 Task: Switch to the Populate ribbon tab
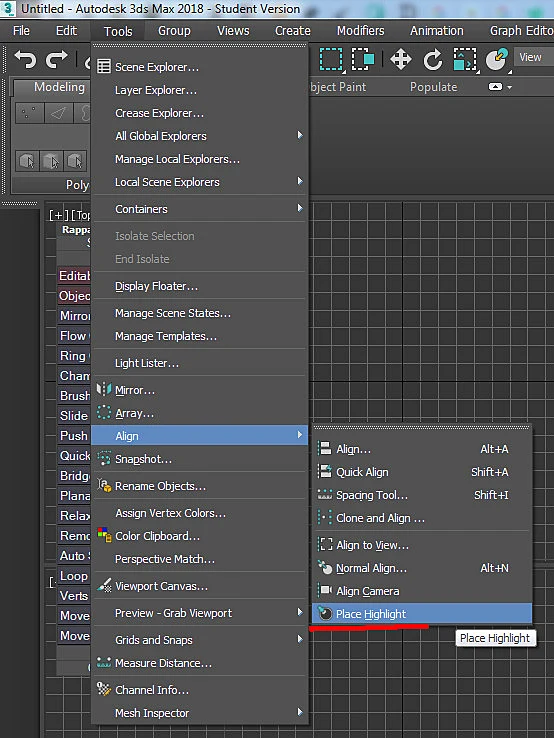coord(434,87)
